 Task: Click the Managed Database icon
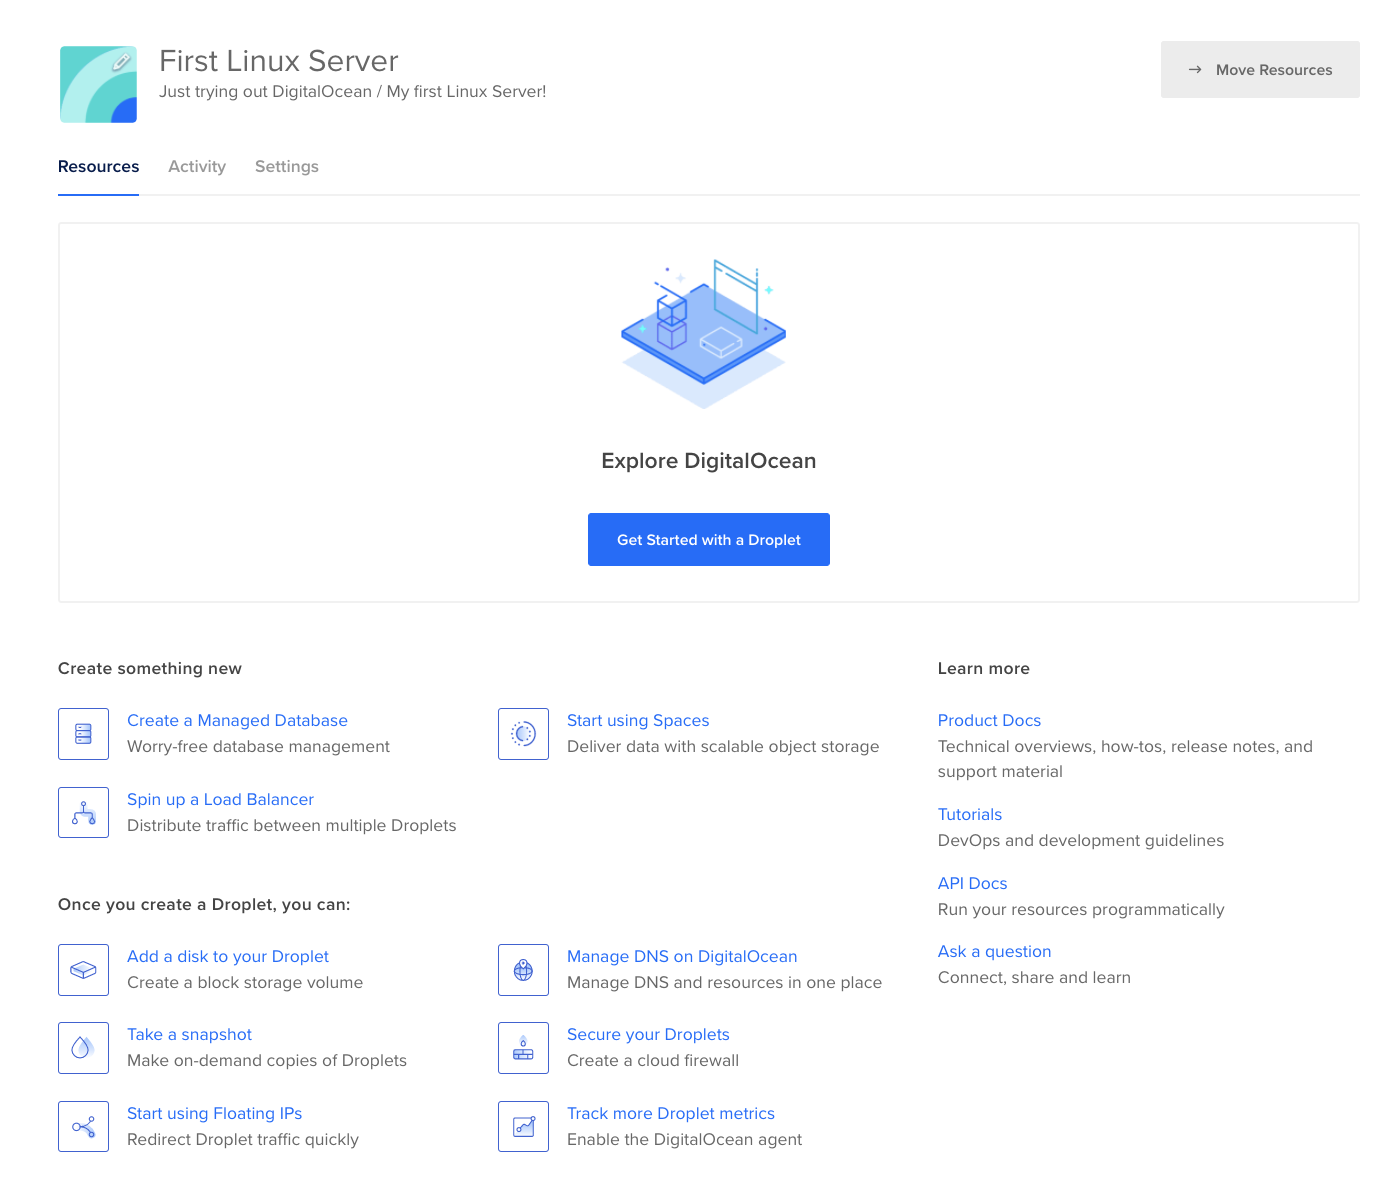83,734
